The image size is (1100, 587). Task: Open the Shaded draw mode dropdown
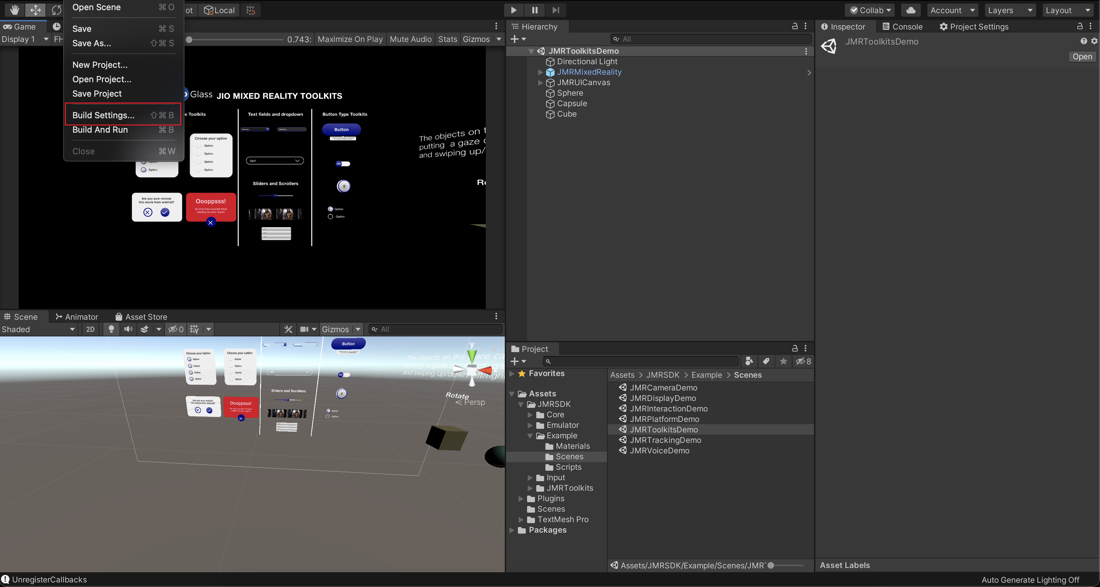click(x=38, y=329)
